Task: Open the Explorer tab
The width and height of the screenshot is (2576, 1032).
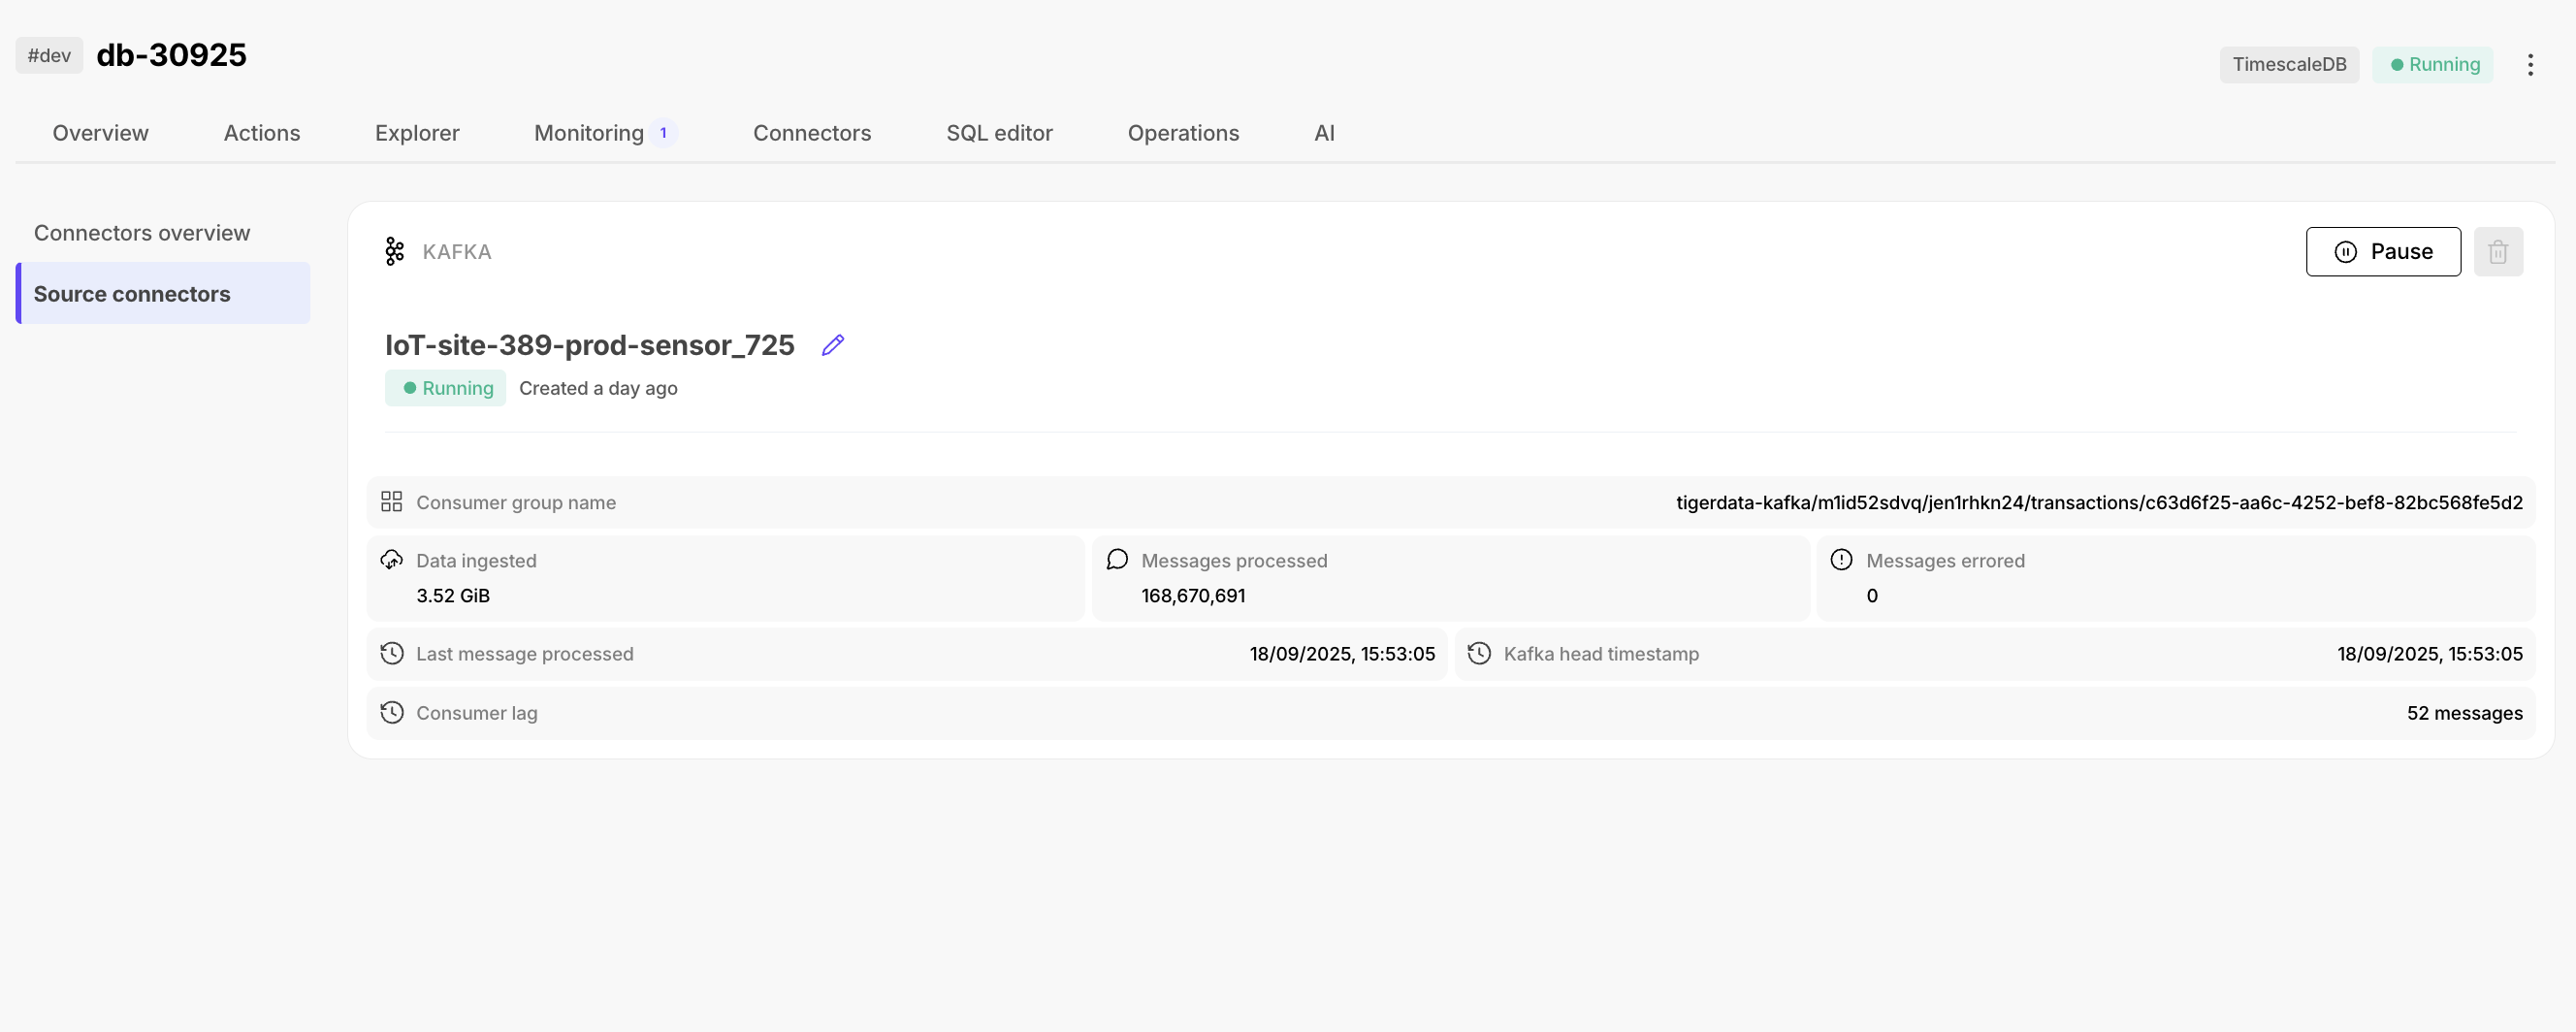Action: point(416,133)
